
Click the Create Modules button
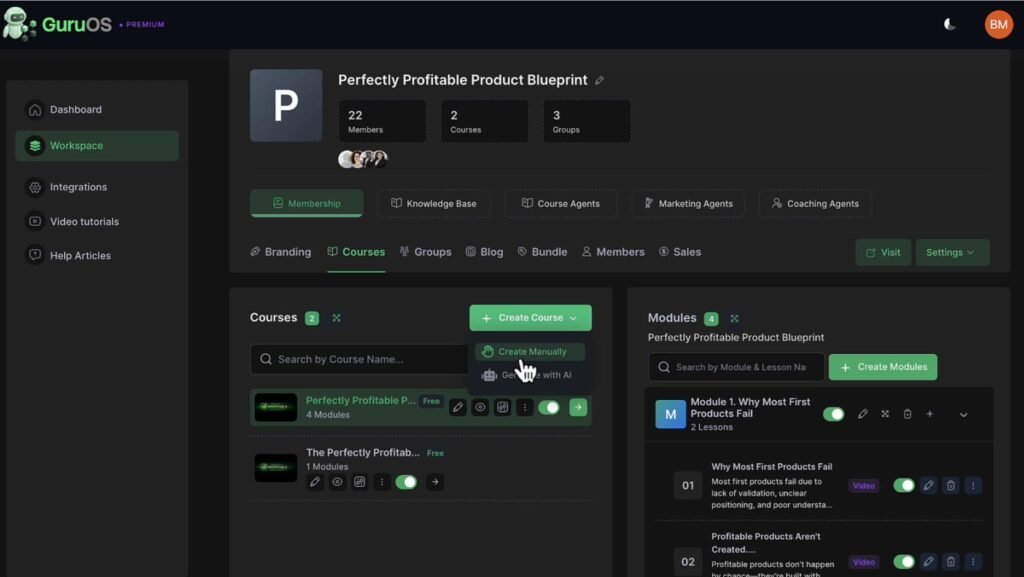coord(883,367)
